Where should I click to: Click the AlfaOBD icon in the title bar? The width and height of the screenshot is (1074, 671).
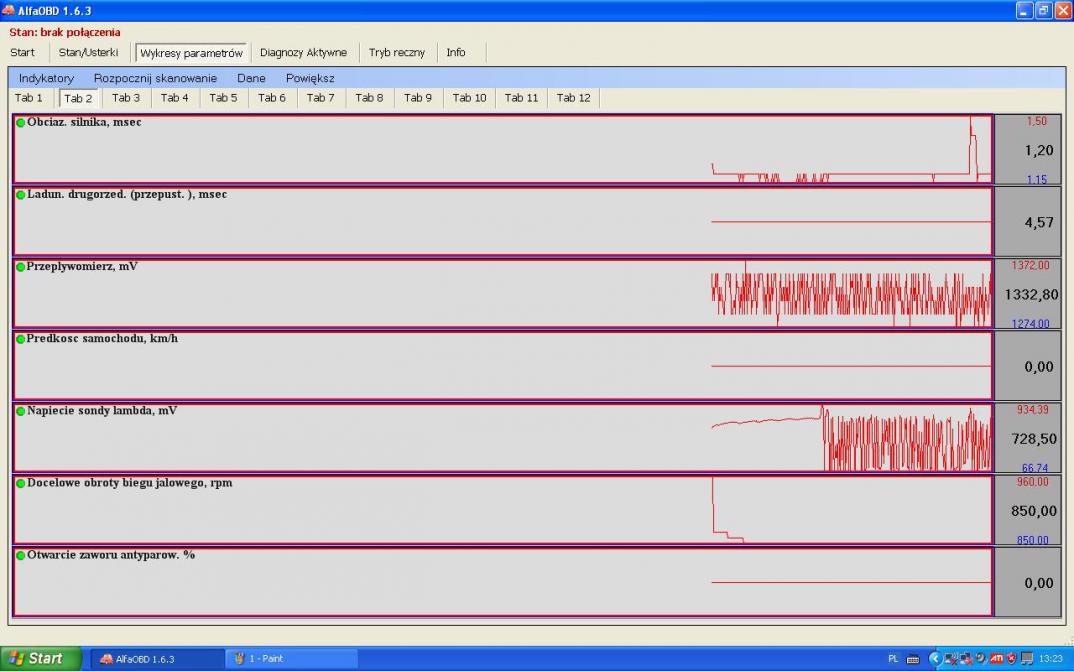pyautogui.click(x=9, y=10)
